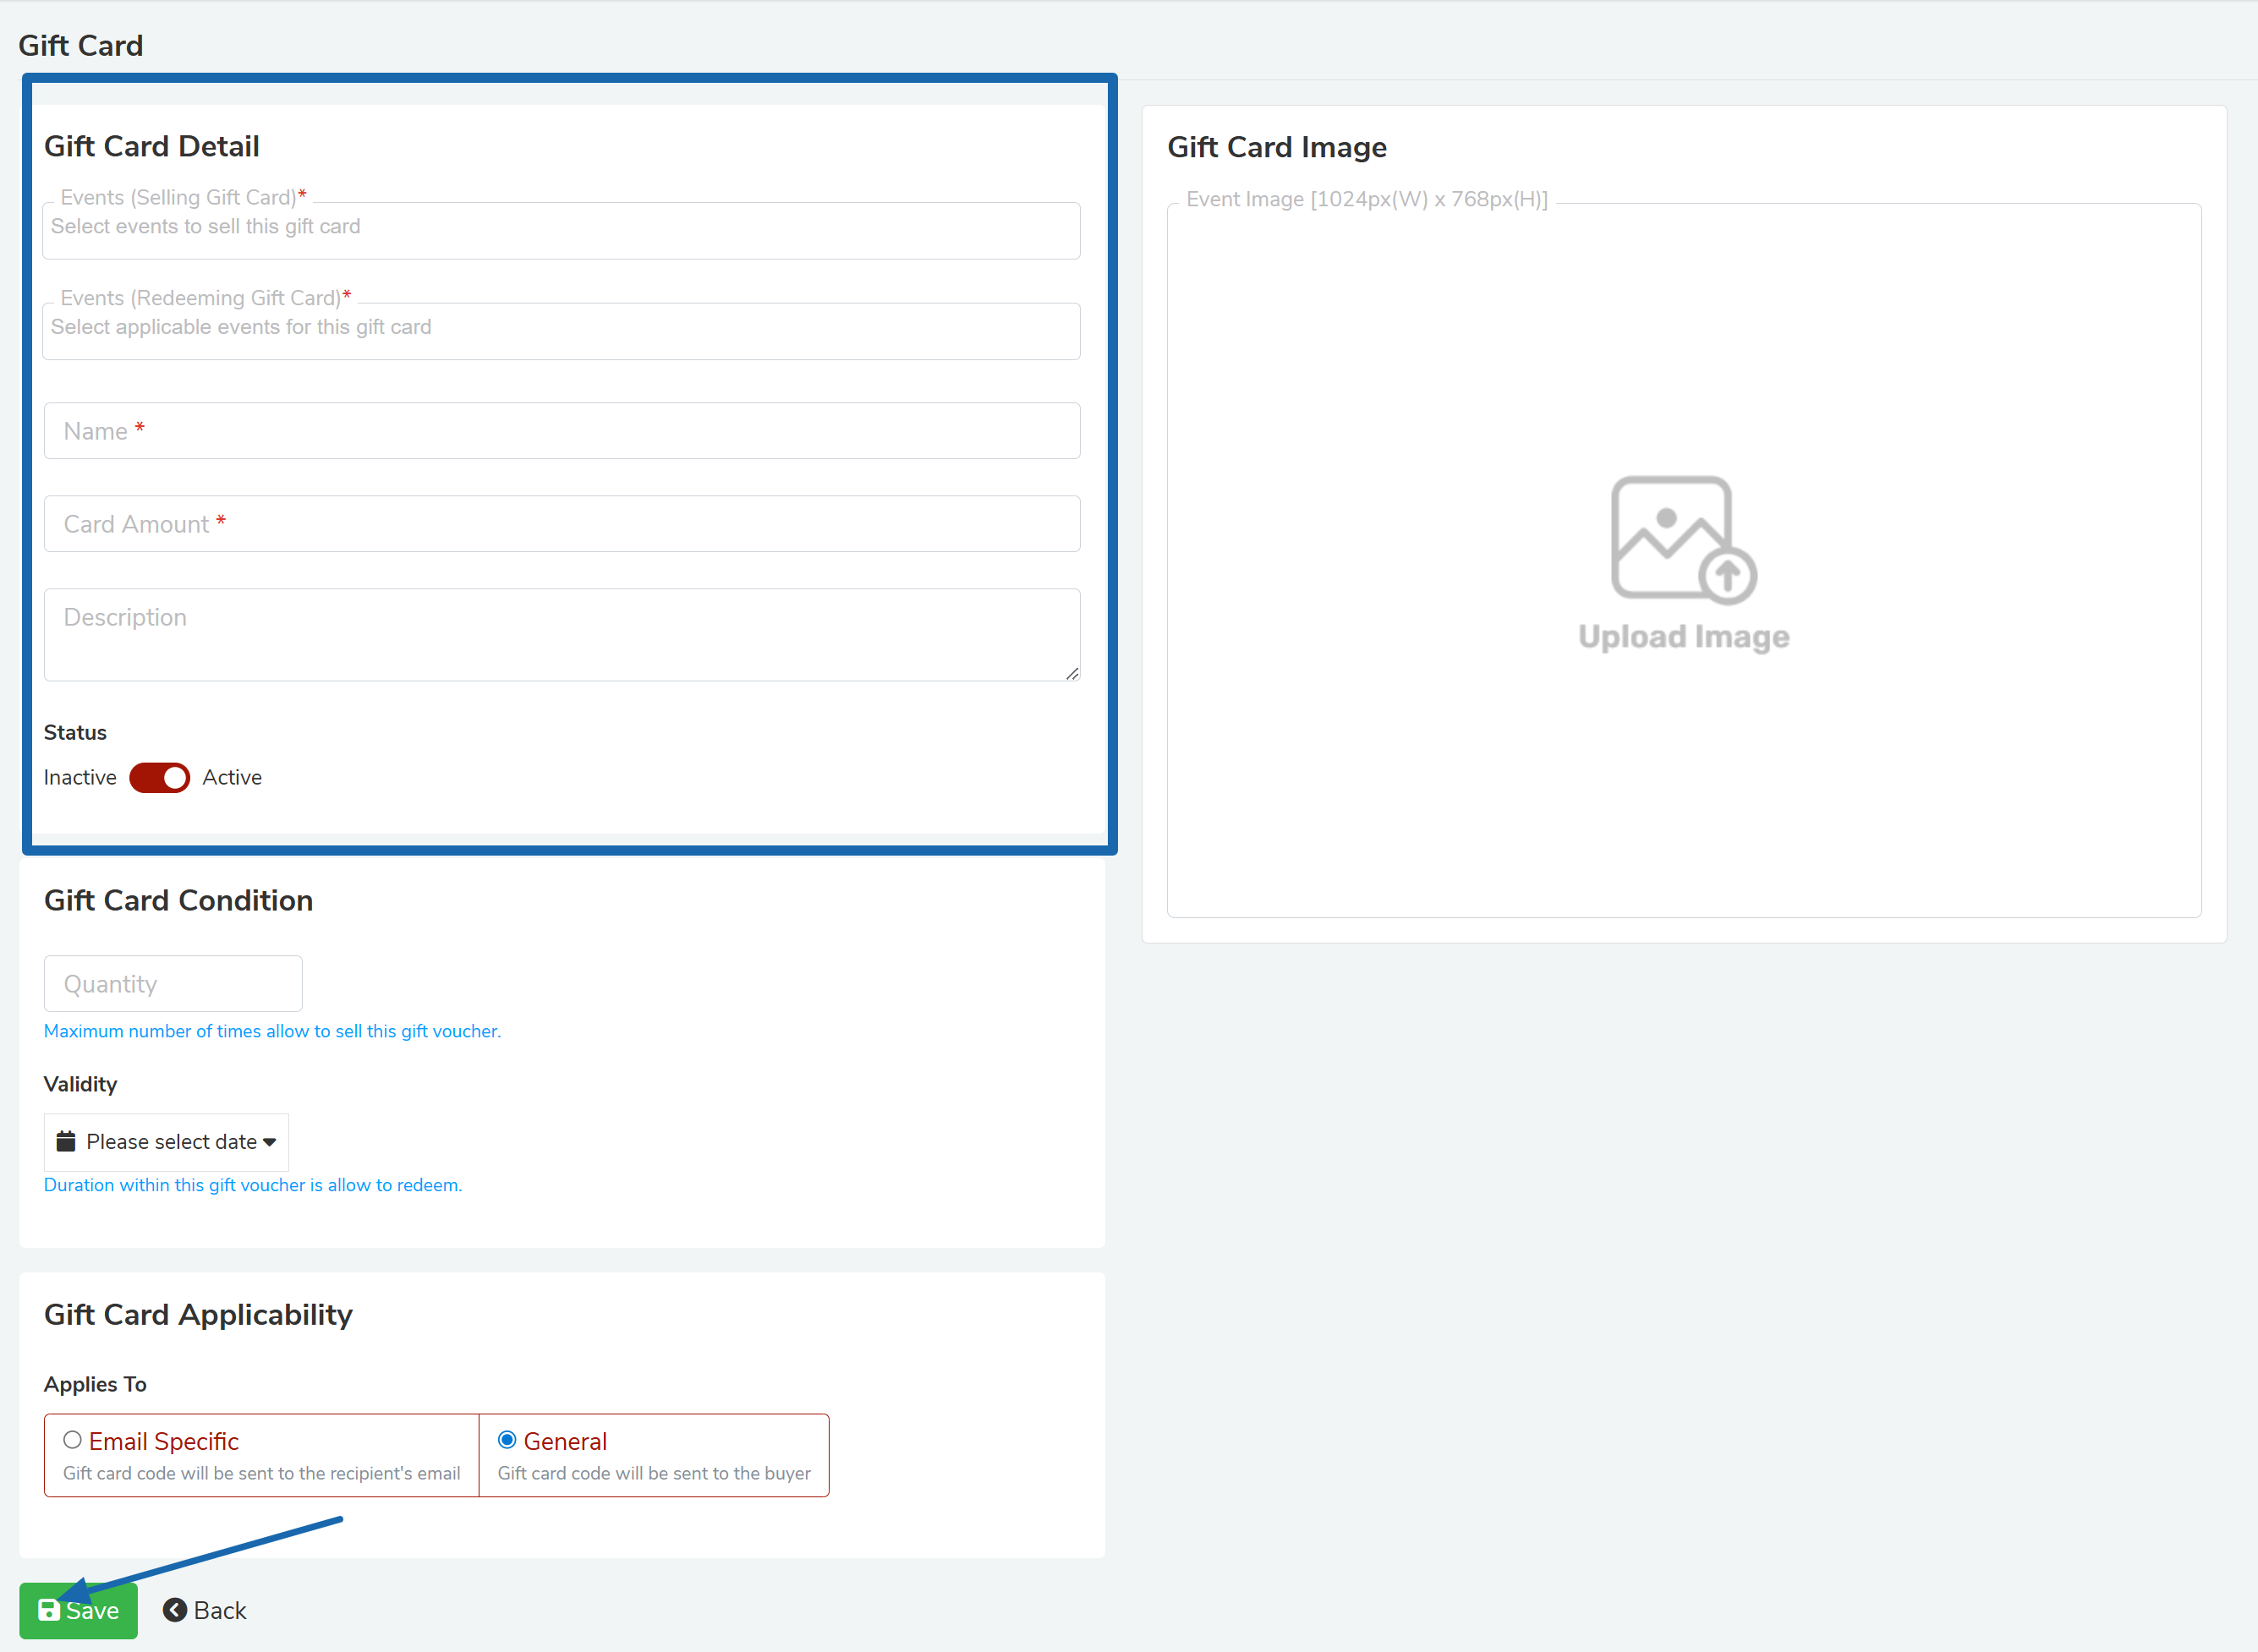The width and height of the screenshot is (2258, 1652).
Task: Click the Quantity input field
Action: coord(173,984)
